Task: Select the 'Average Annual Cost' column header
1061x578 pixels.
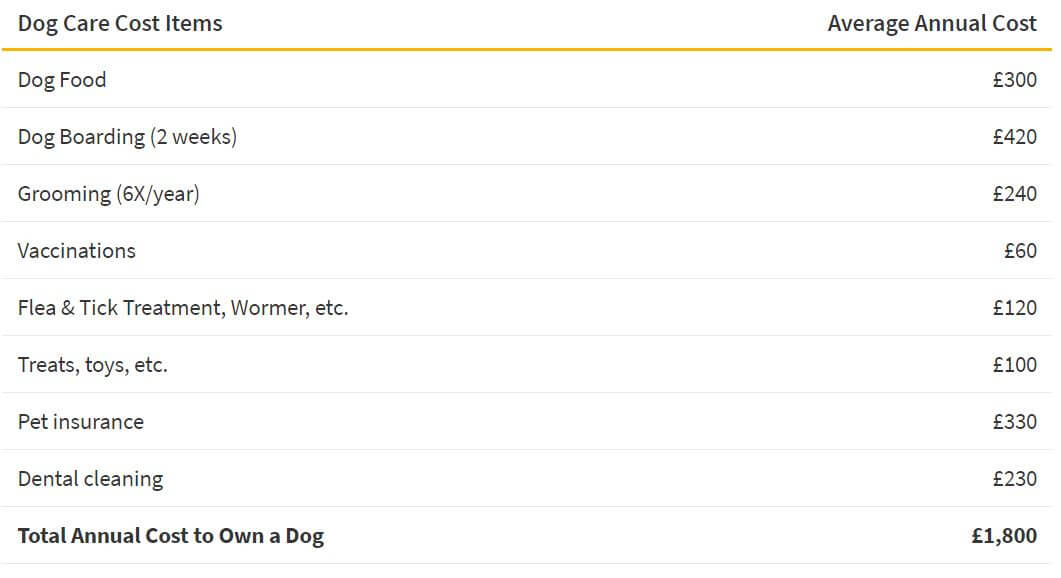Action: click(932, 24)
